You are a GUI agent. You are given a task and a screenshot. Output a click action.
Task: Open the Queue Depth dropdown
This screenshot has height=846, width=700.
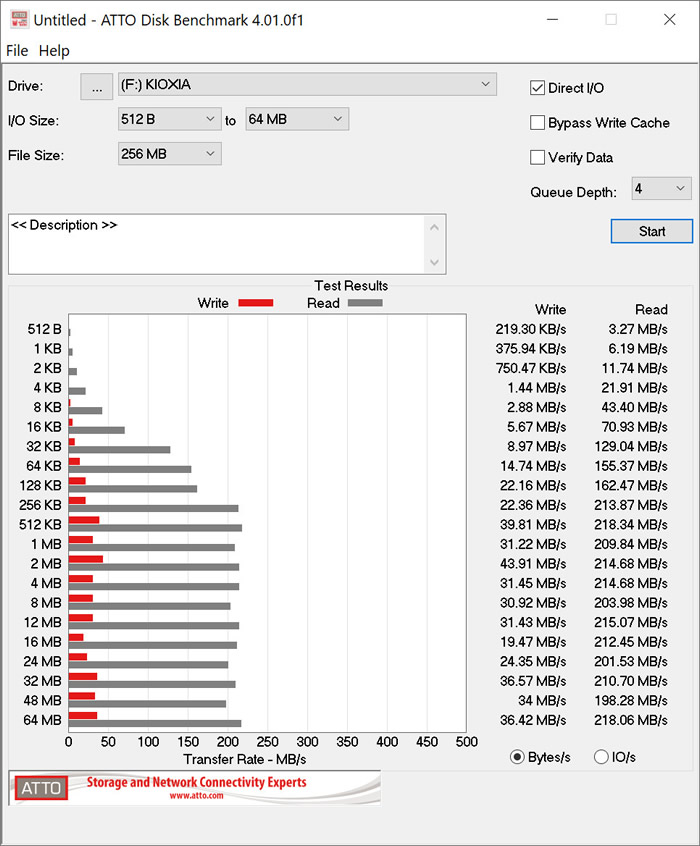661,188
